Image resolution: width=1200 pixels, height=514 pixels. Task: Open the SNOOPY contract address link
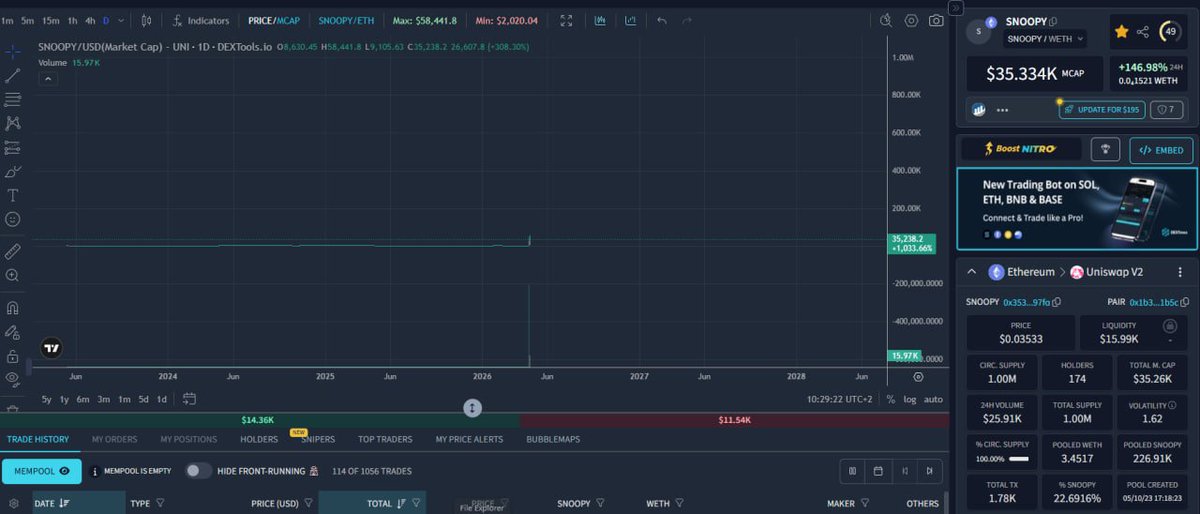tap(1029, 301)
